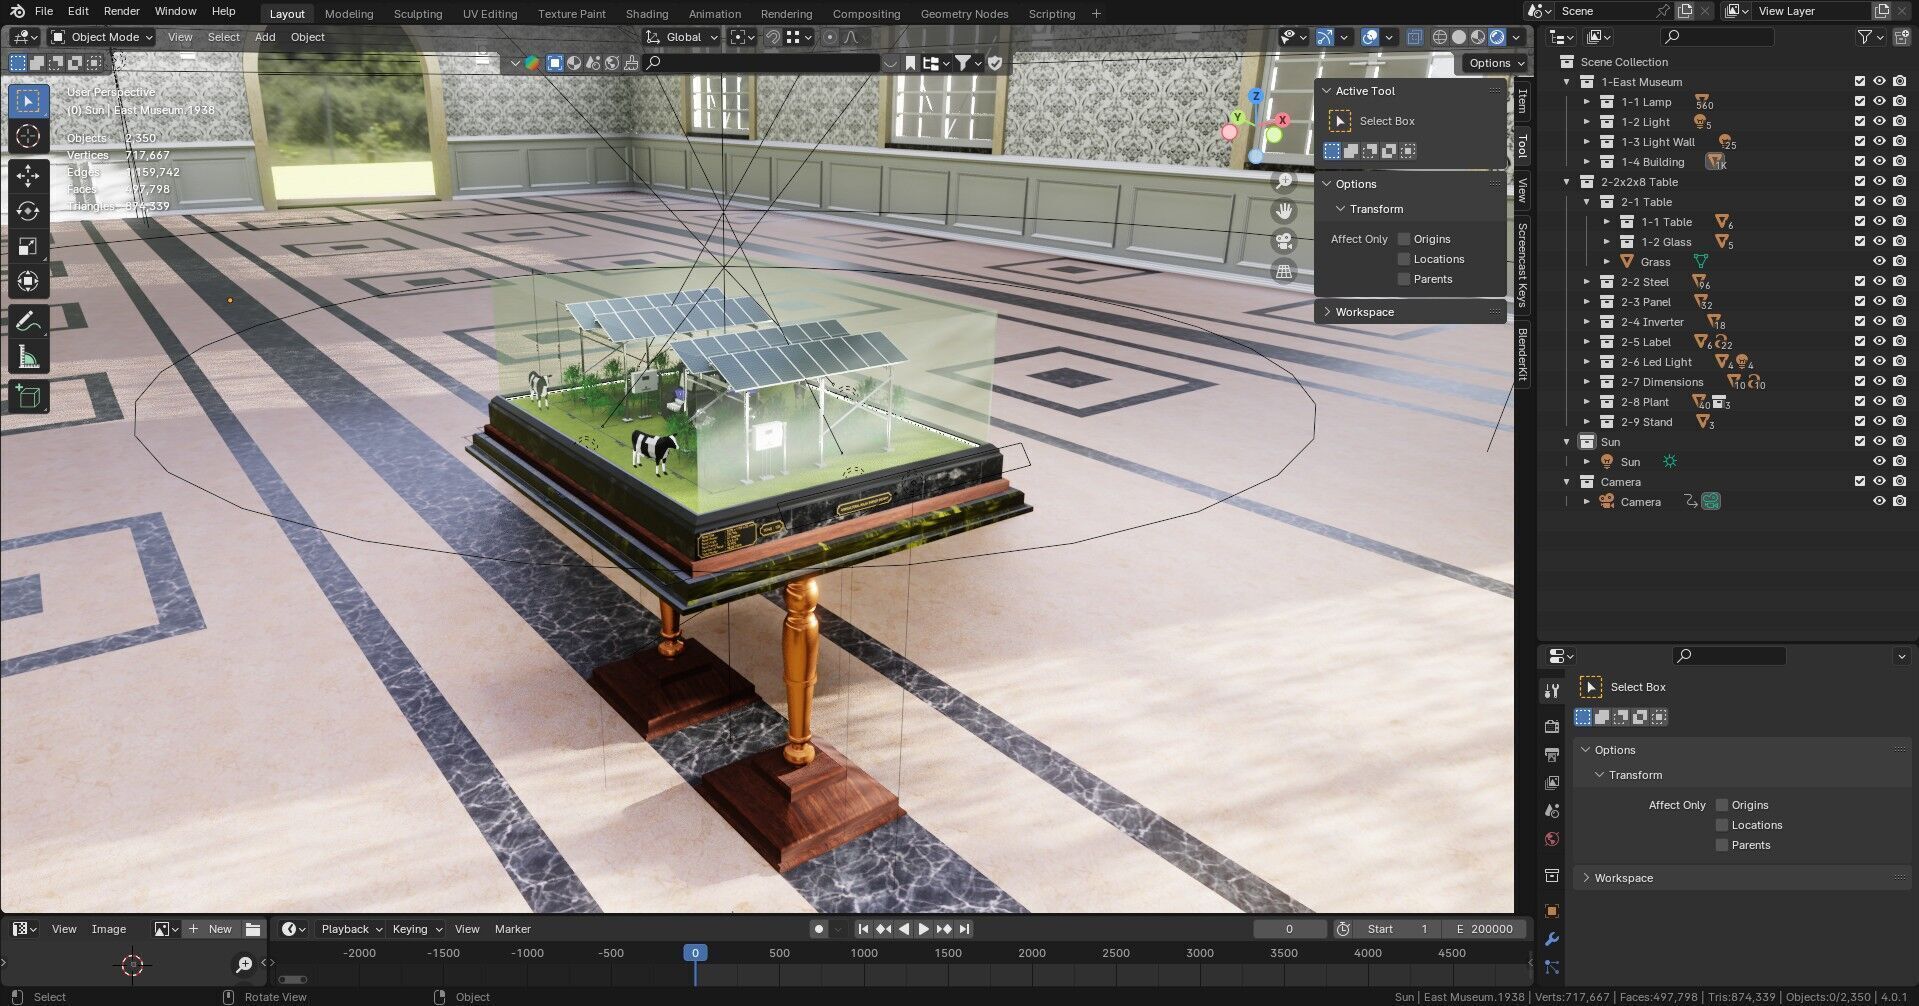This screenshot has height=1006, width=1919.
Task: Jump to the timeline start frame
Action: [863, 929]
